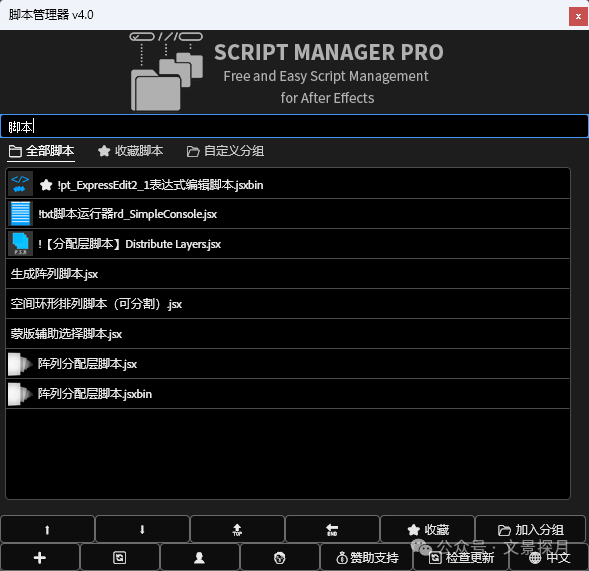
Task: Select the 全部脚本 tab
Action: (x=41, y=151)
